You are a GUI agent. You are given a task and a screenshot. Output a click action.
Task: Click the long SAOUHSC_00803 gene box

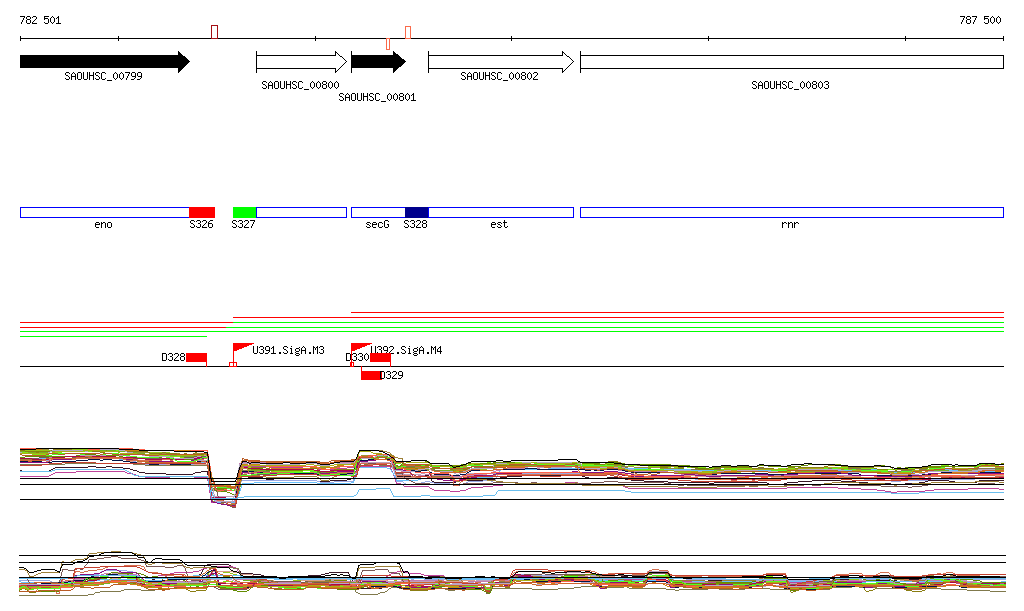click(790, 62)
